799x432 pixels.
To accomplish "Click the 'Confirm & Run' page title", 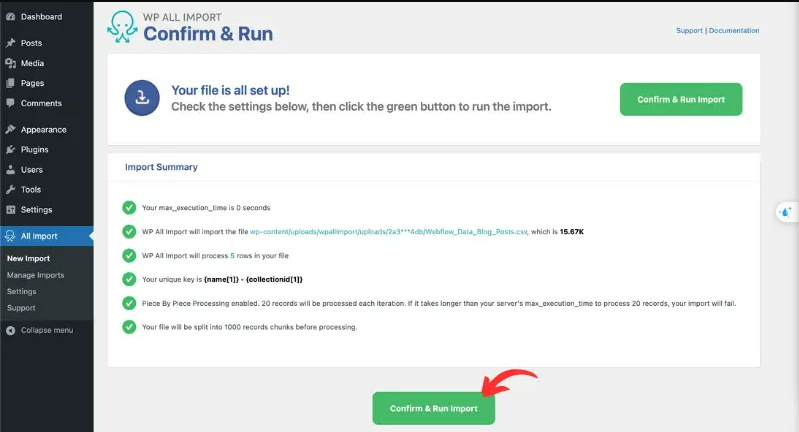I will (x=208, y=34).
